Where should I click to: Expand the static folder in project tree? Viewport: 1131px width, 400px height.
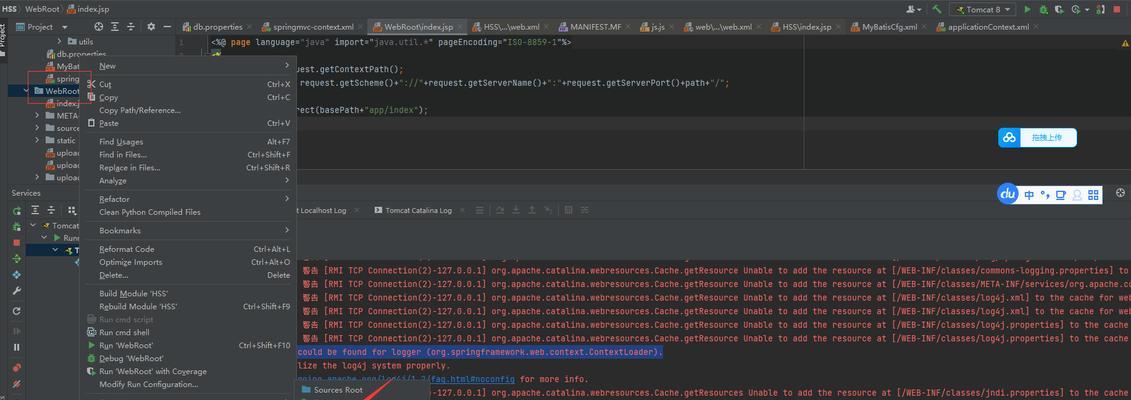coord(38,141)
